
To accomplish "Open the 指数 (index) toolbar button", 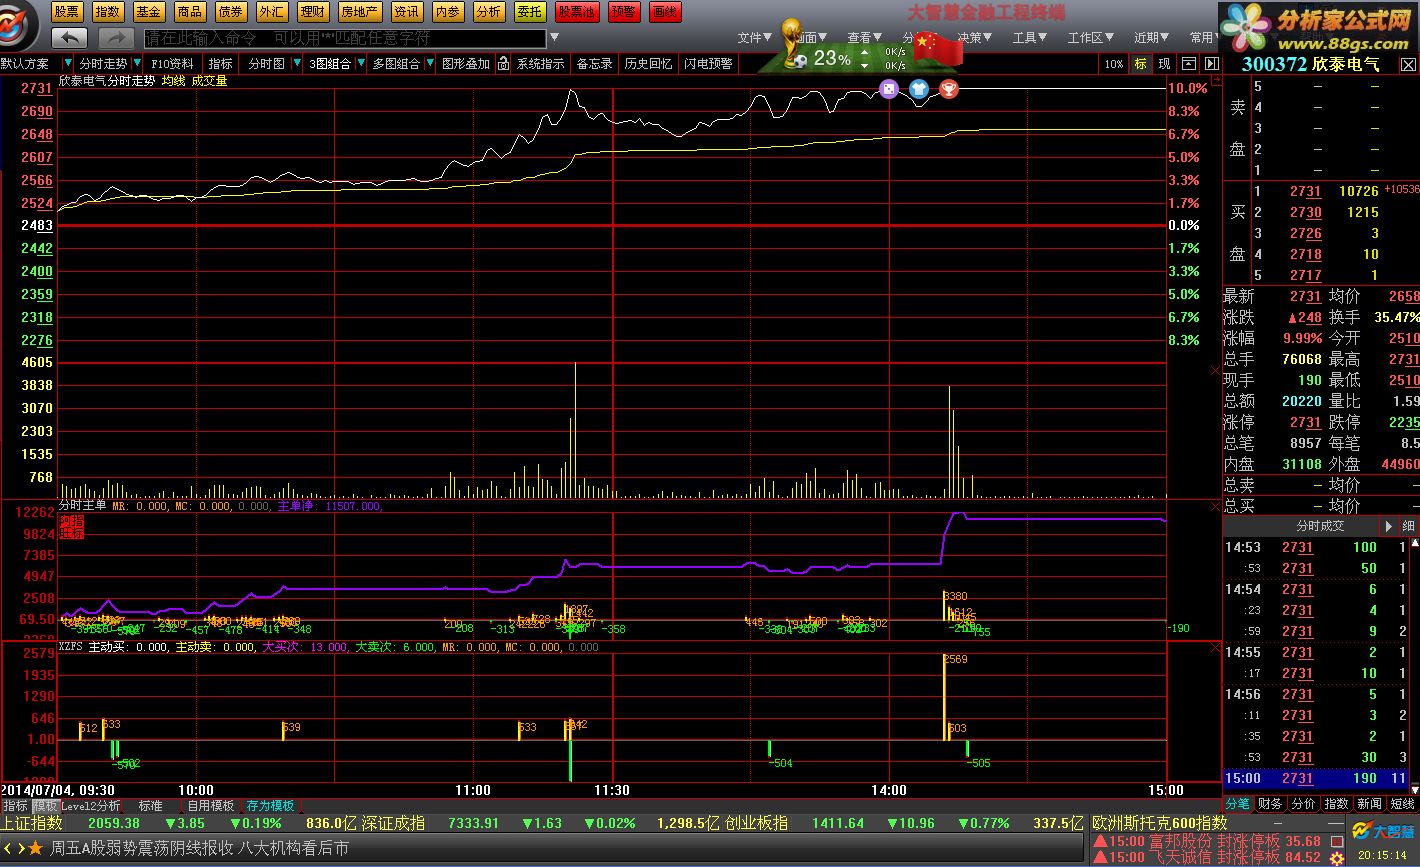I will click(x=108, y=12).
